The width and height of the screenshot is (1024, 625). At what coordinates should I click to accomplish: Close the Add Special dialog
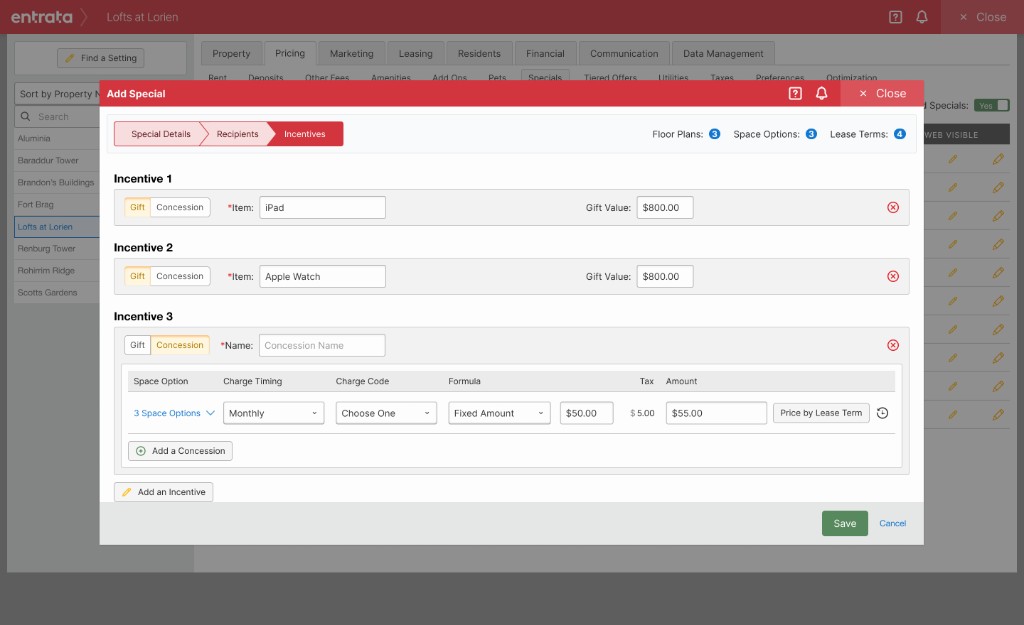pos(882,93)
